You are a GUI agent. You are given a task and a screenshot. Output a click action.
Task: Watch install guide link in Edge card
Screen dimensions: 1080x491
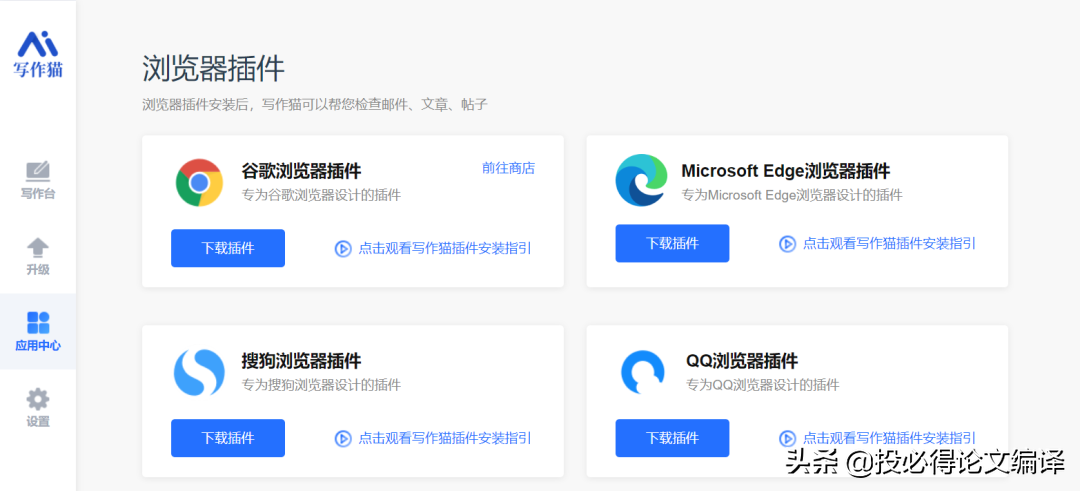[889, 243]
